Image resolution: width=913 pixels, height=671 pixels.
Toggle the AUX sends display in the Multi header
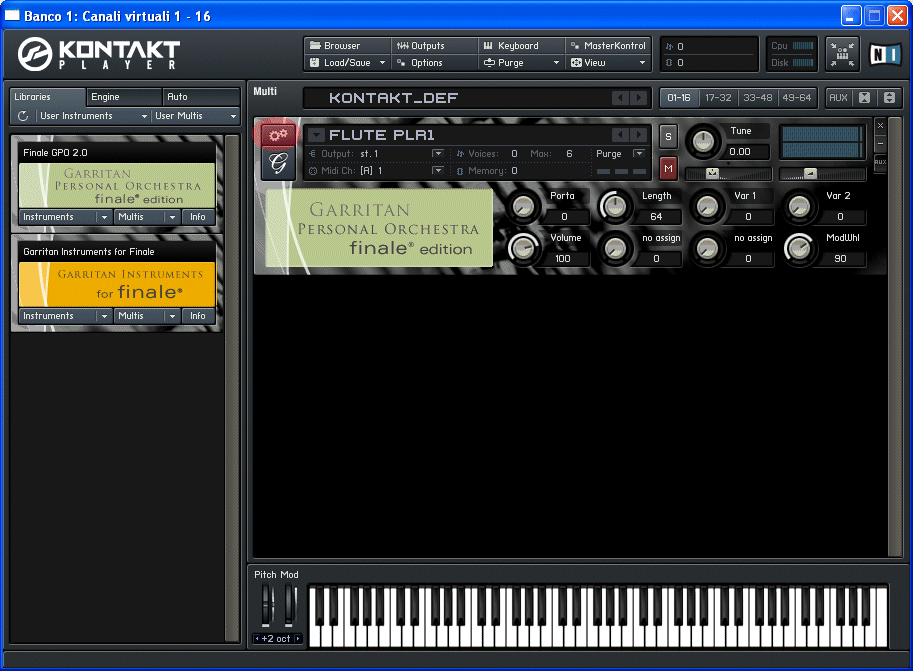(838, 98)
